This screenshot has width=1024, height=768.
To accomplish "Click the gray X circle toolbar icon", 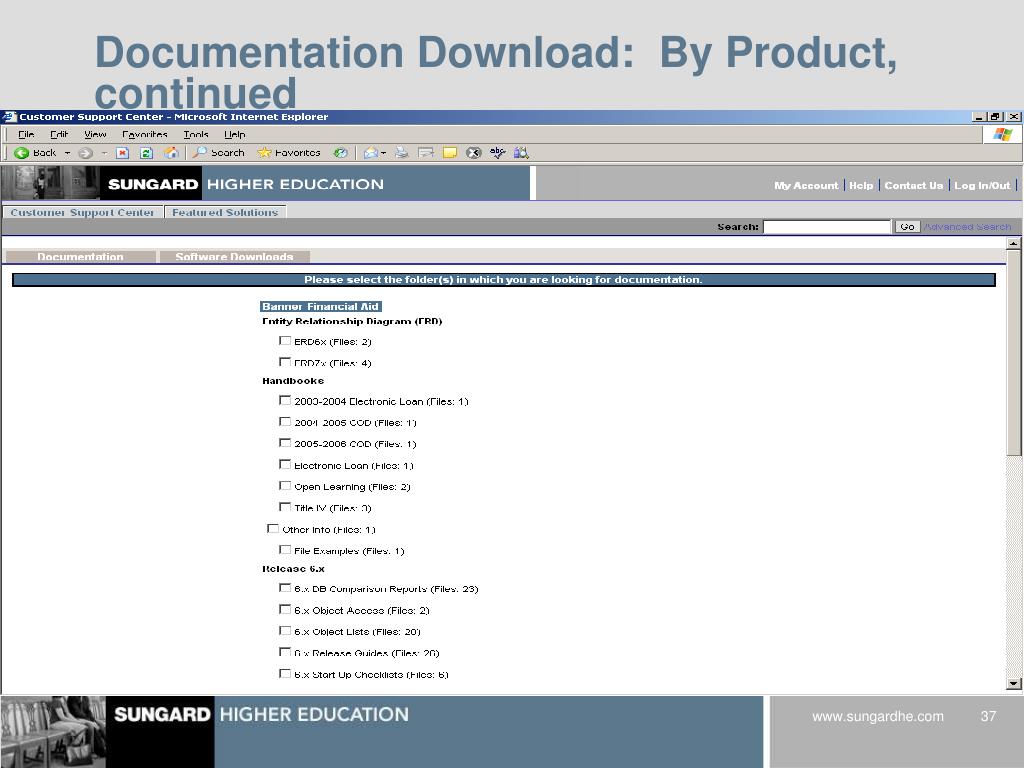I will (x=473, y=153).
